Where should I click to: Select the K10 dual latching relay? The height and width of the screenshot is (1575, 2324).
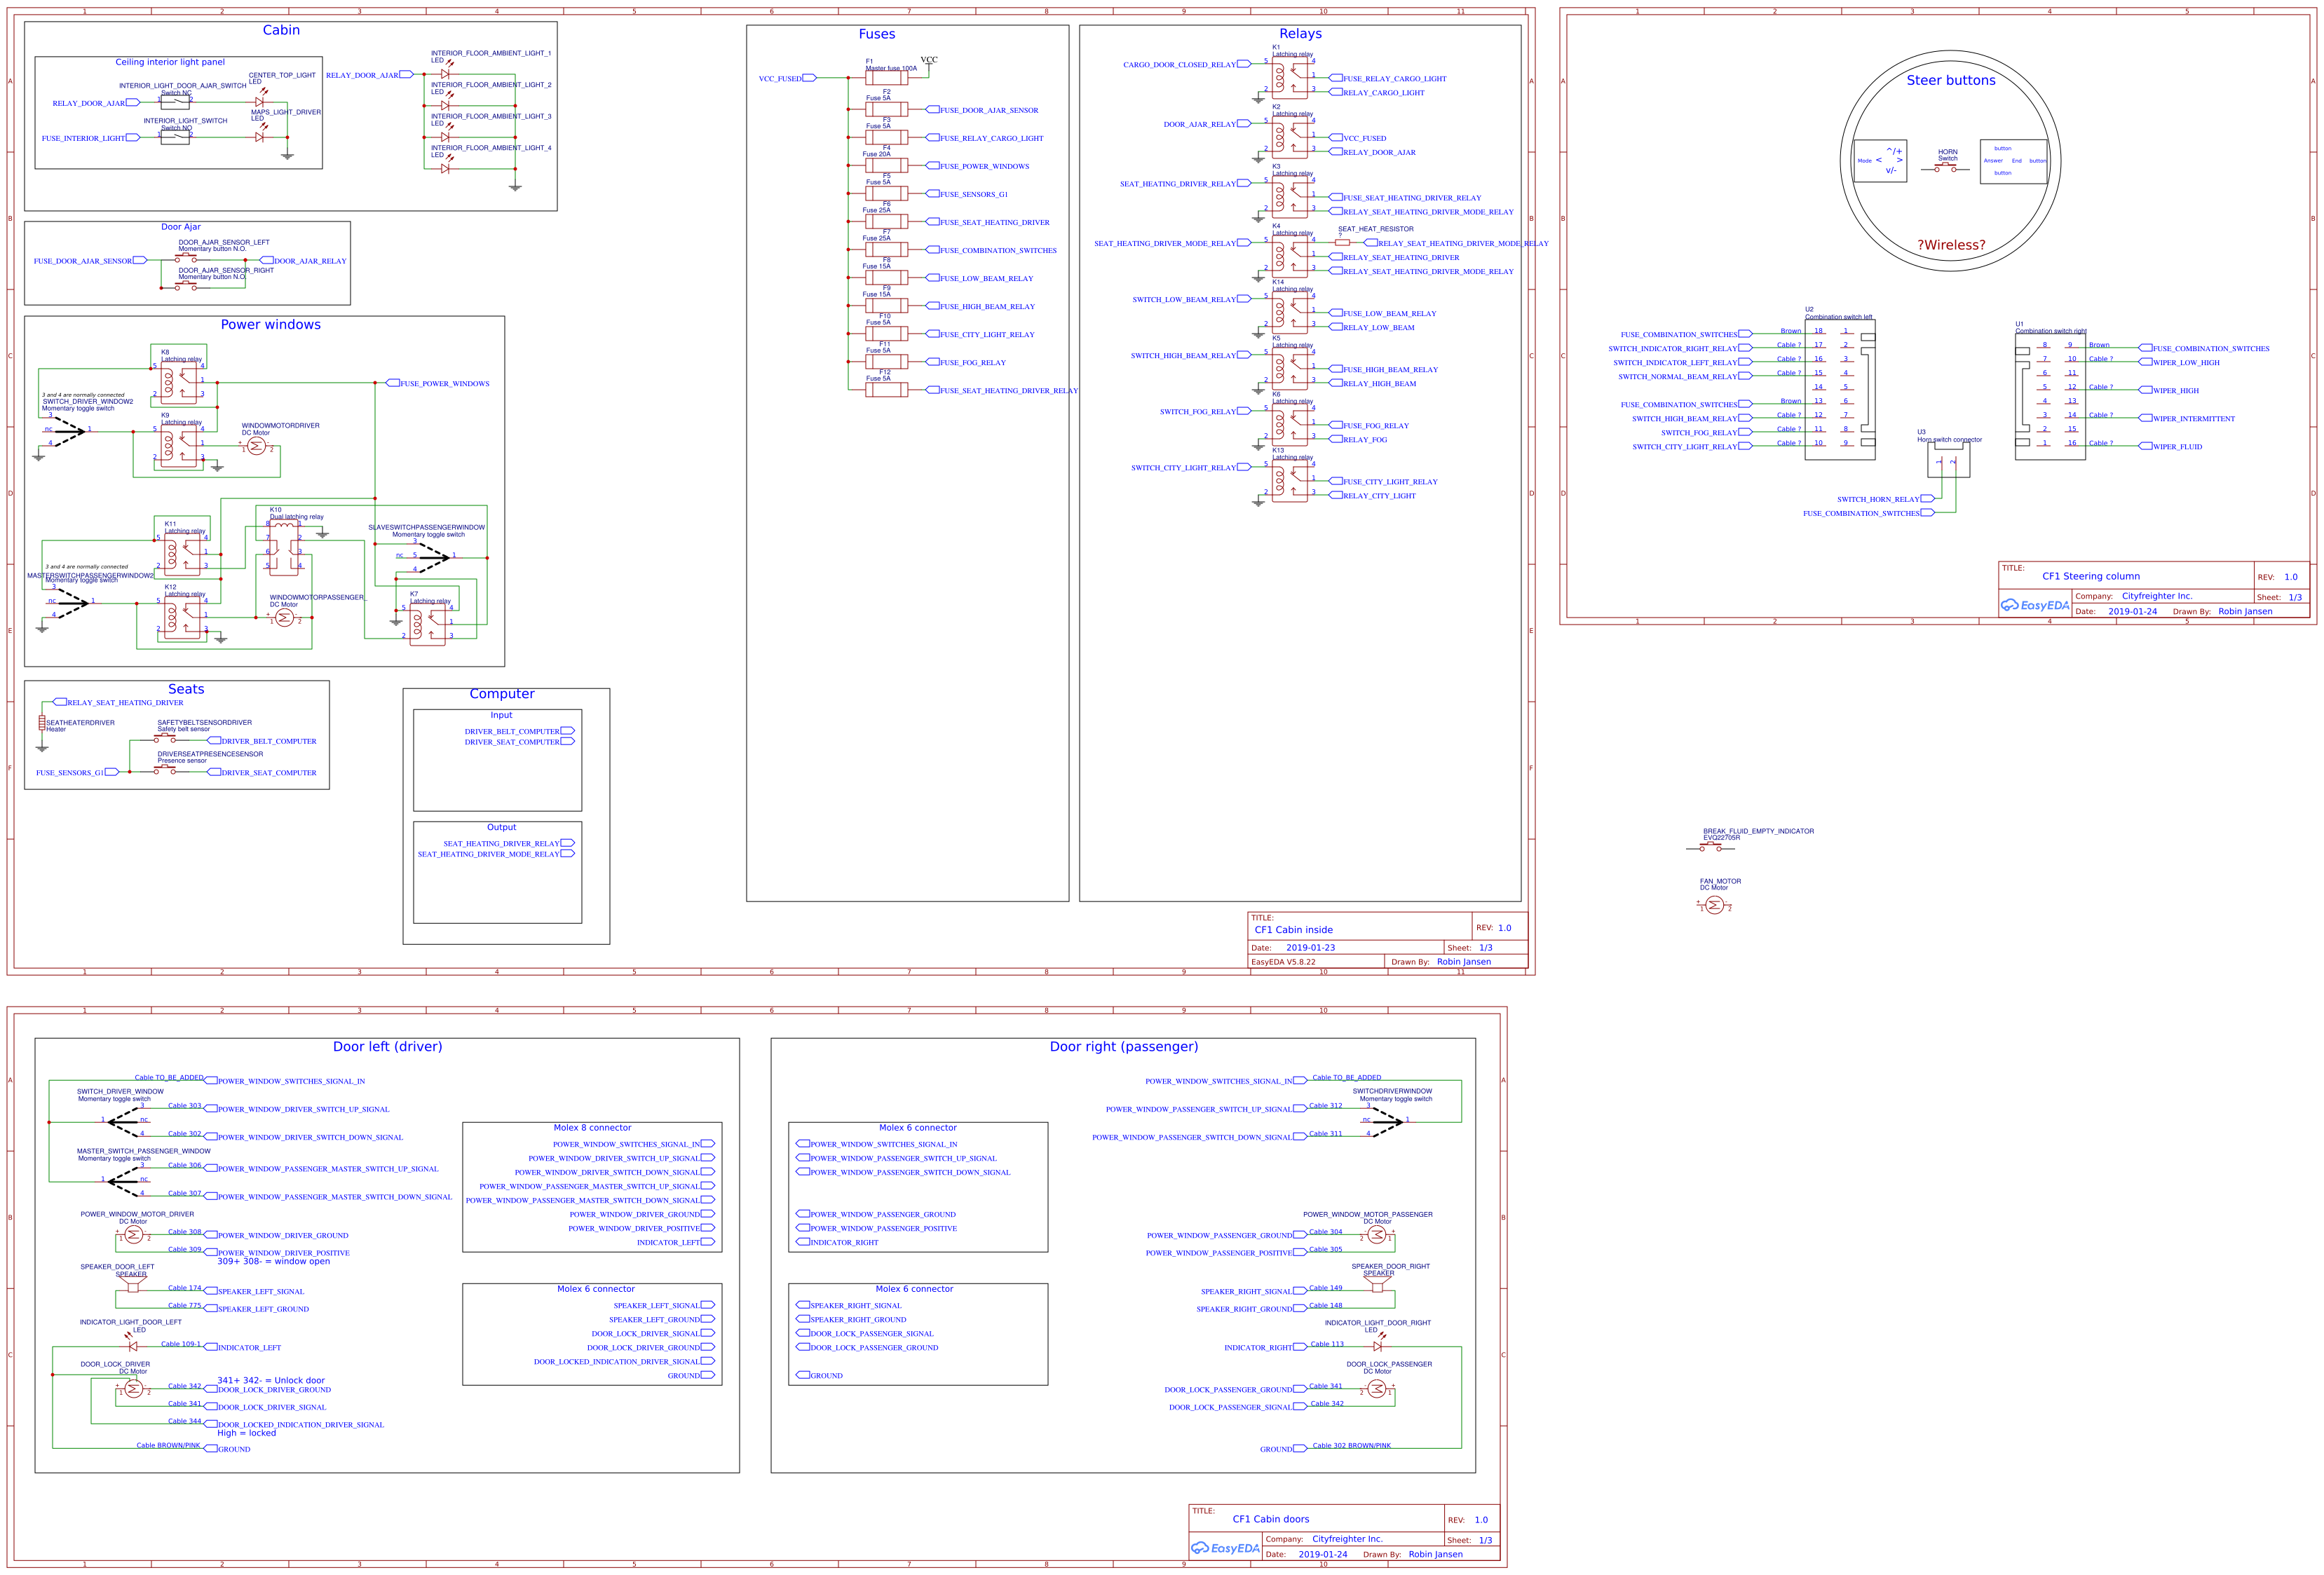tap(284, 548)
